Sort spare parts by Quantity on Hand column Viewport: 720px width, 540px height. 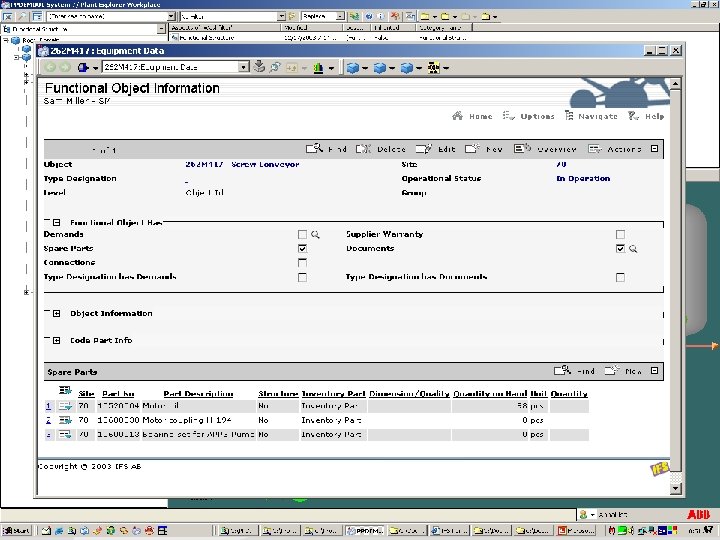(x=490, y=394)
